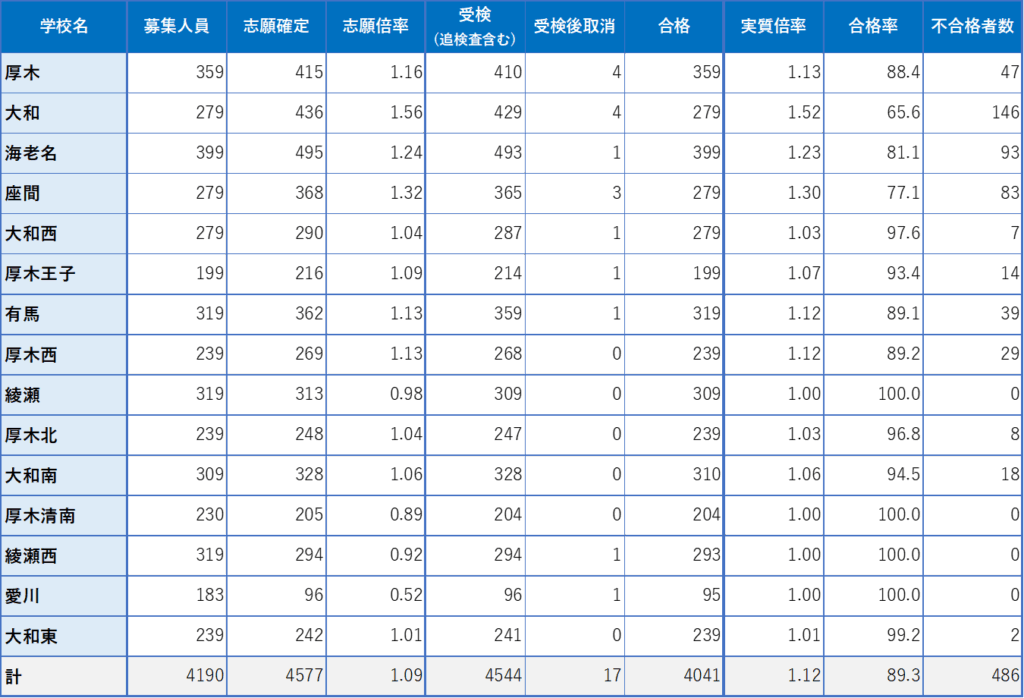Click 海老名's 志願確定 value 495
Viewport: 1024px width, 698px height.
309,152
